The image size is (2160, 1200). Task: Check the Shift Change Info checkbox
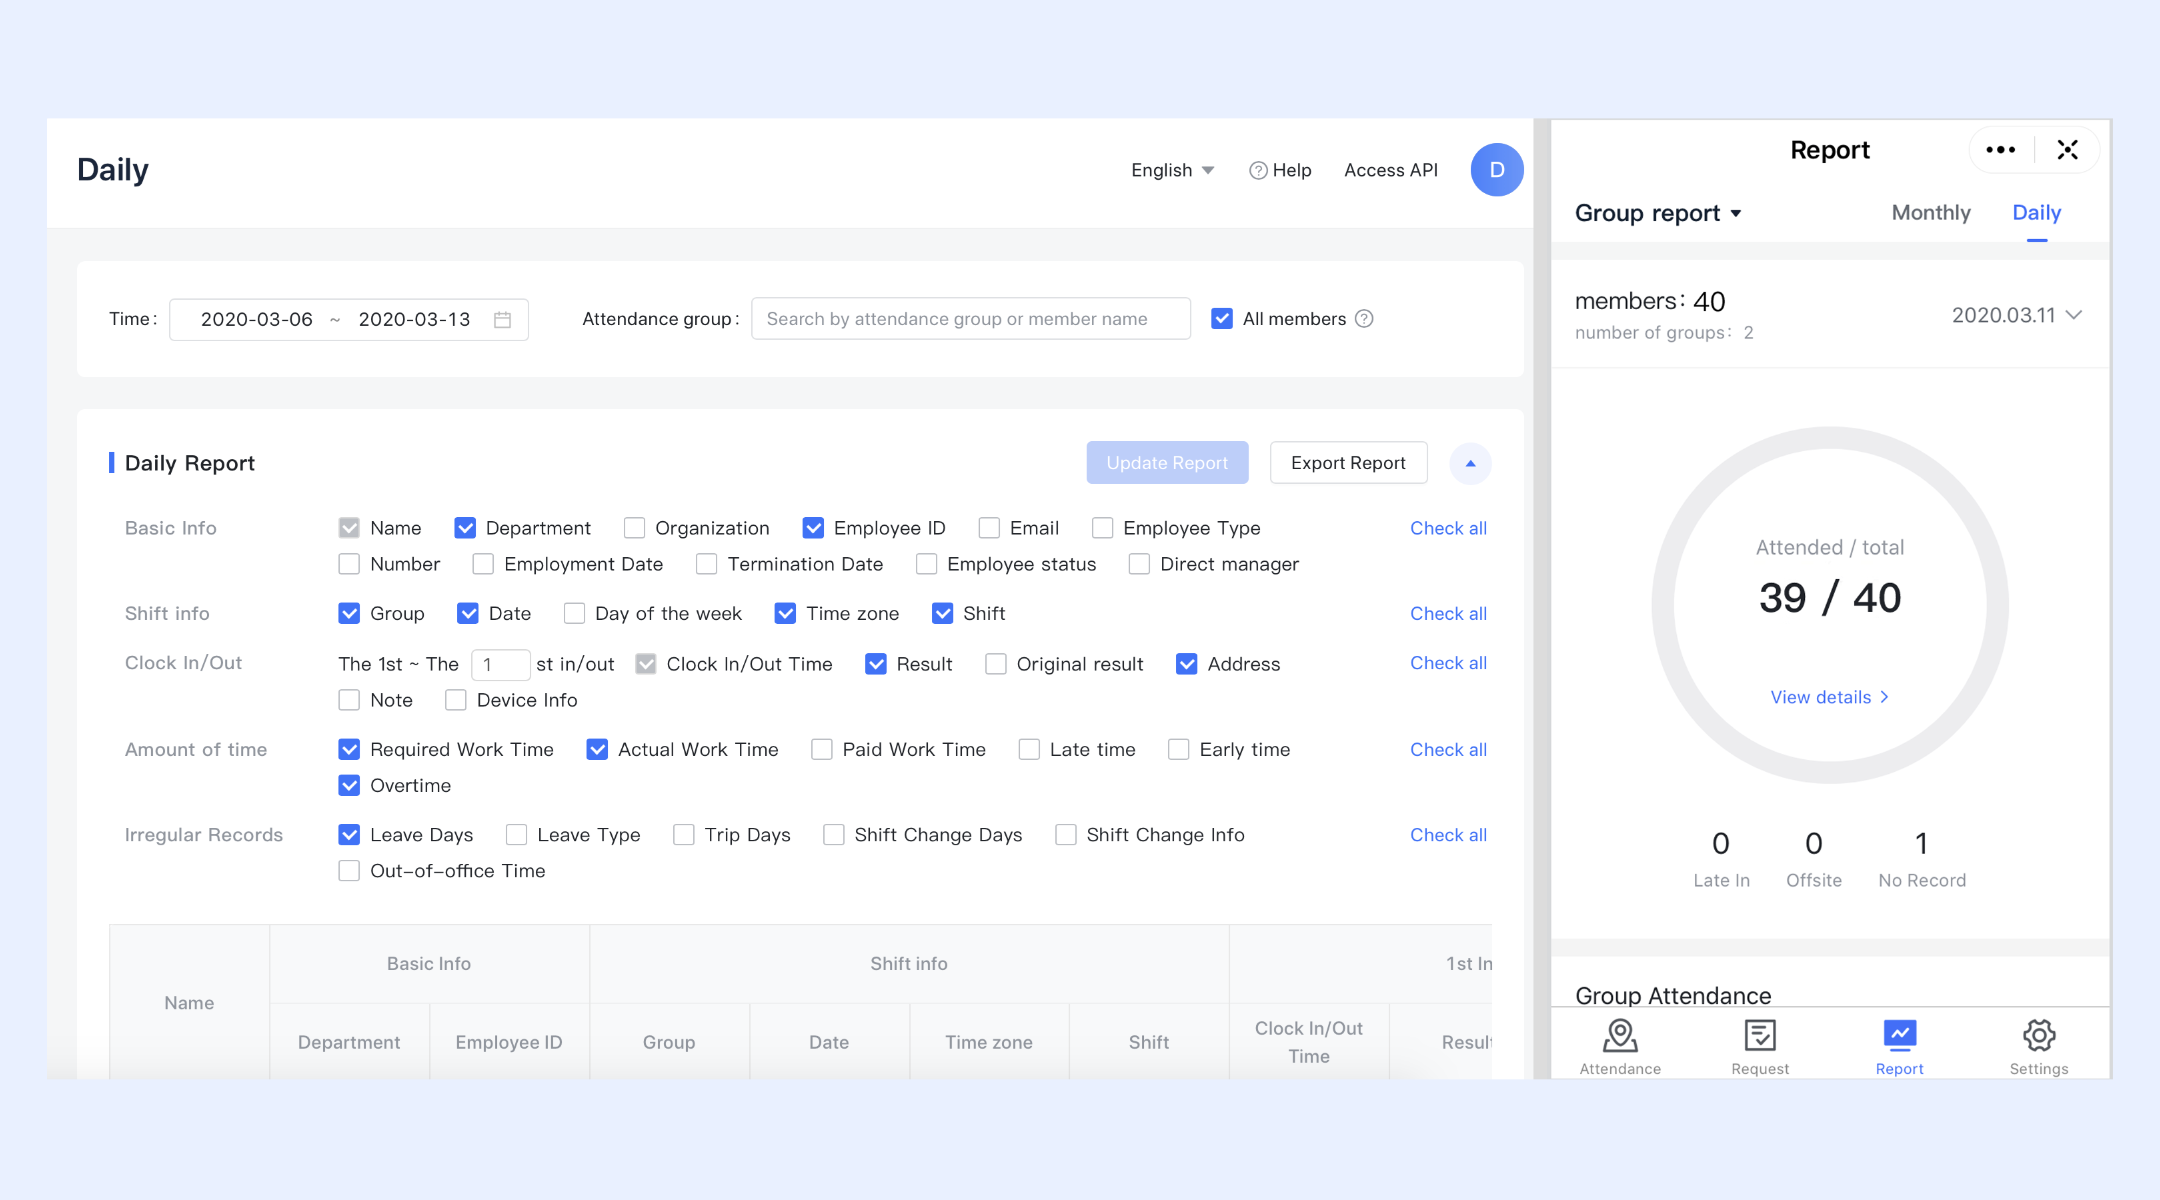[x=1065, y=834]
